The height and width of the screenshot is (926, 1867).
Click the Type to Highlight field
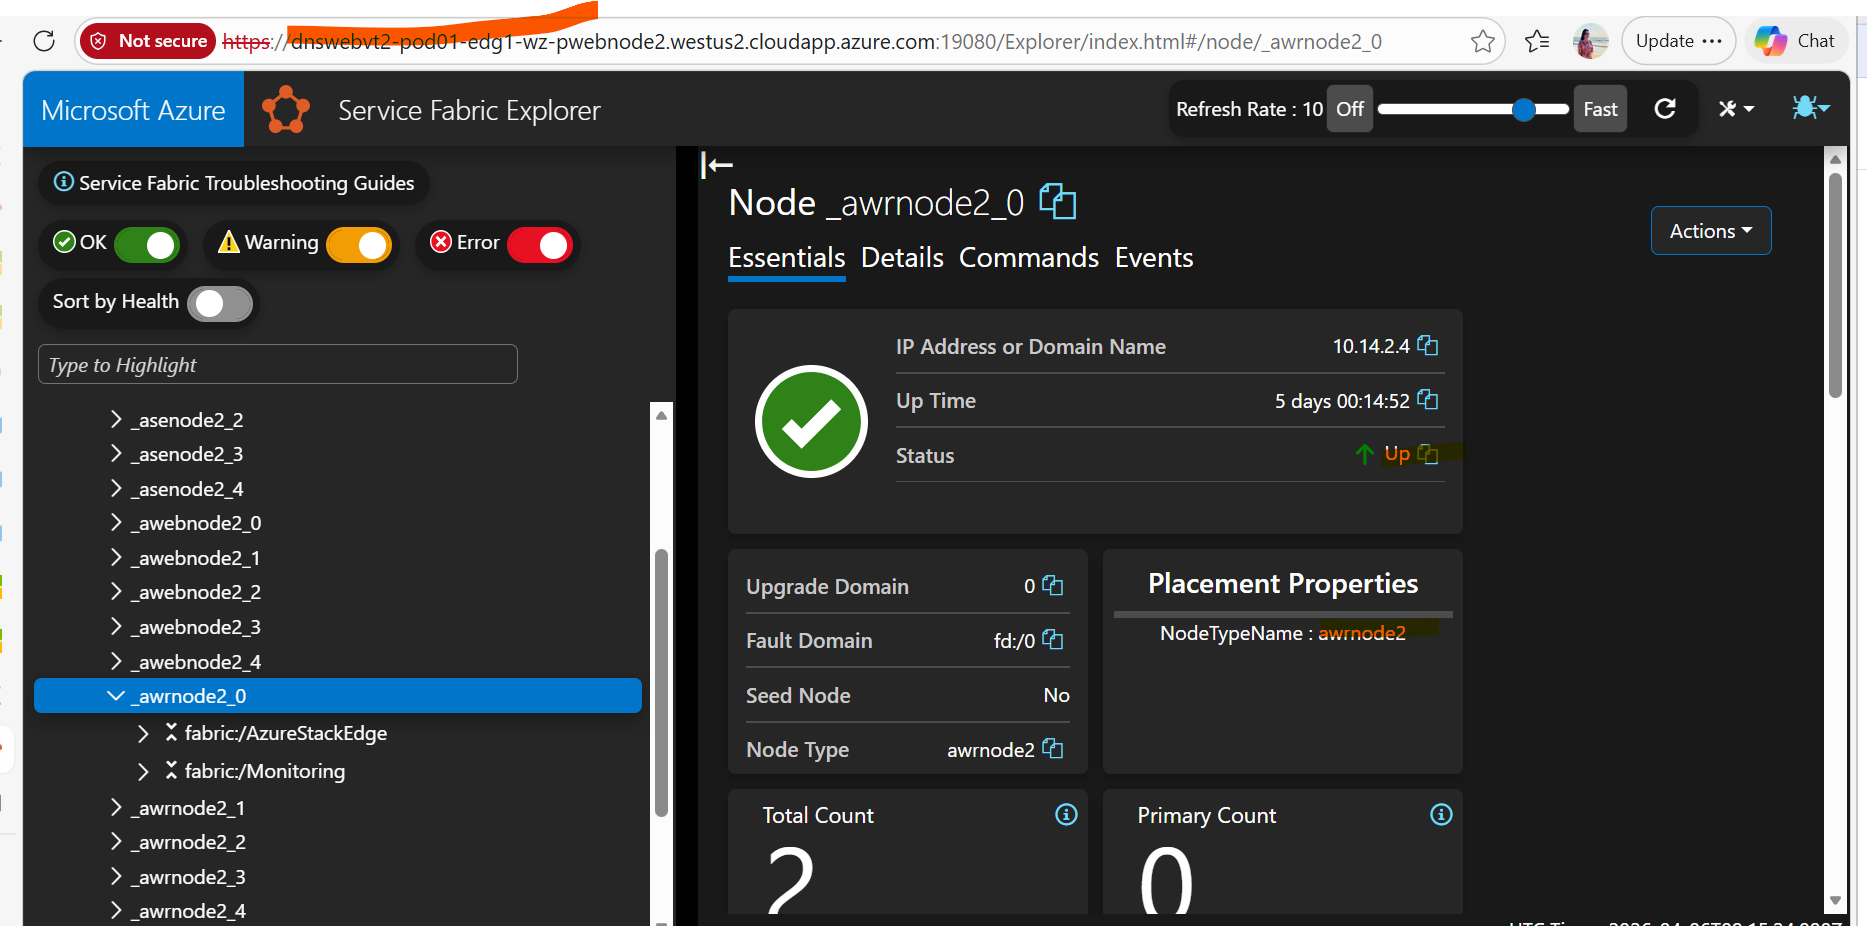click(x=278, y=364)
